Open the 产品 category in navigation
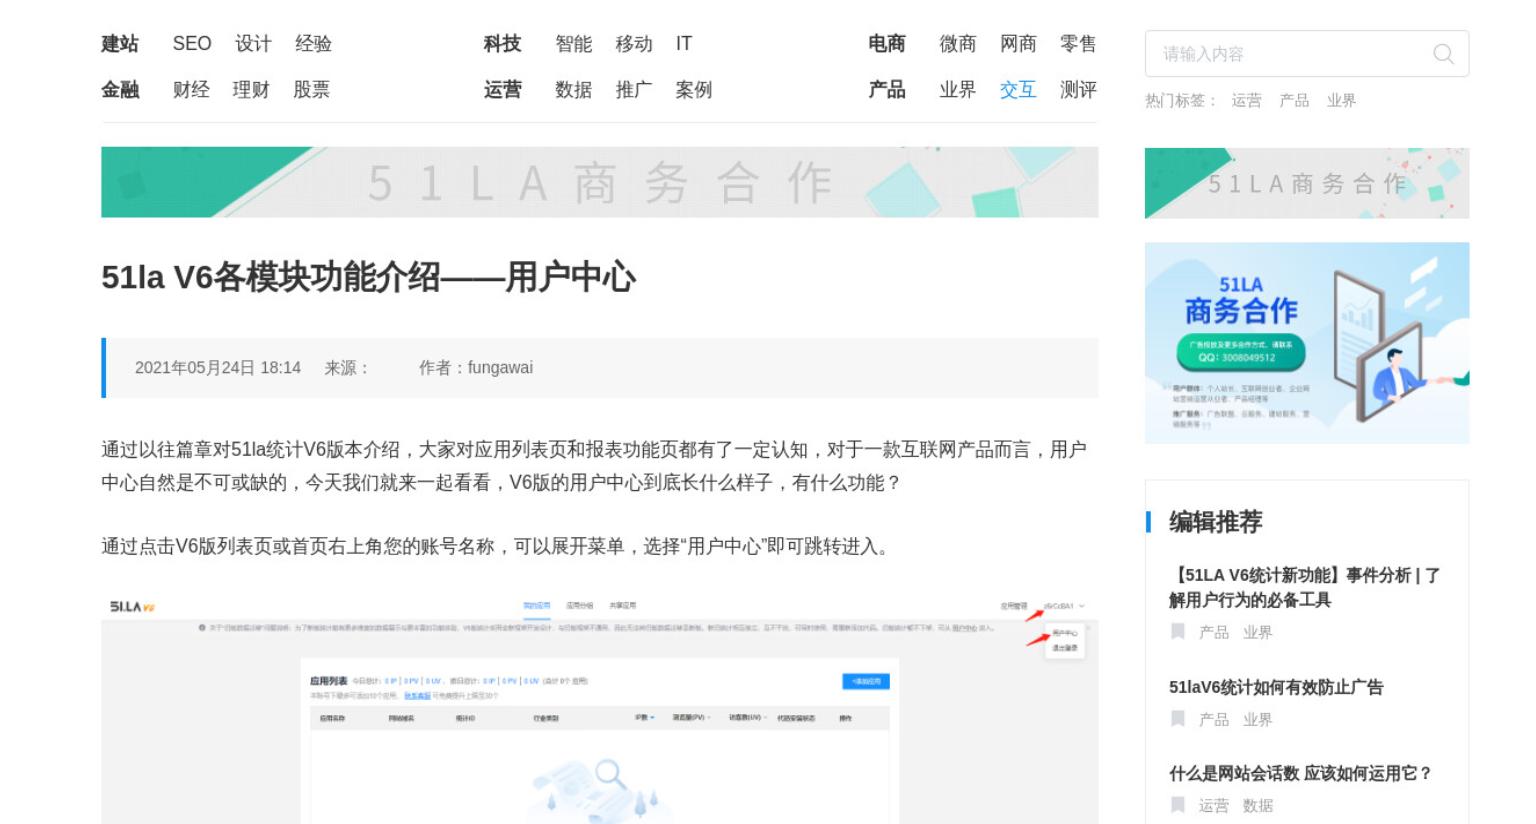 click(886, 90)
